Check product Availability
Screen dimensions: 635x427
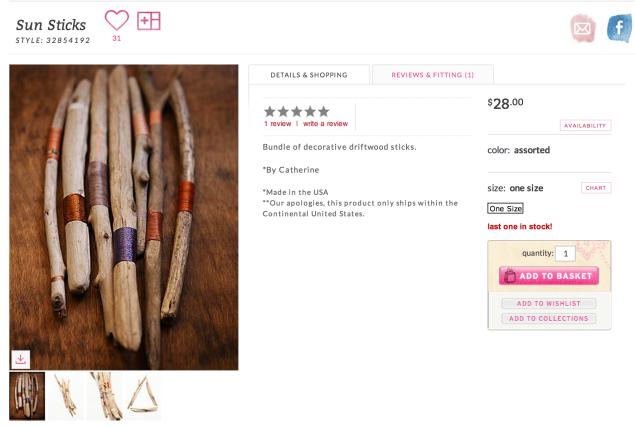click(x=585, y=126)
